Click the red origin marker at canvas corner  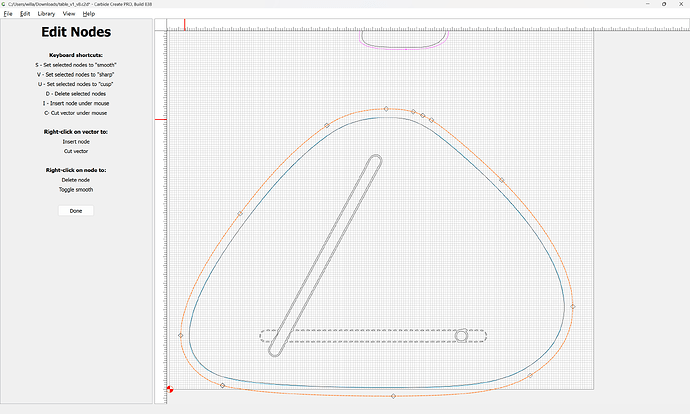169,389
